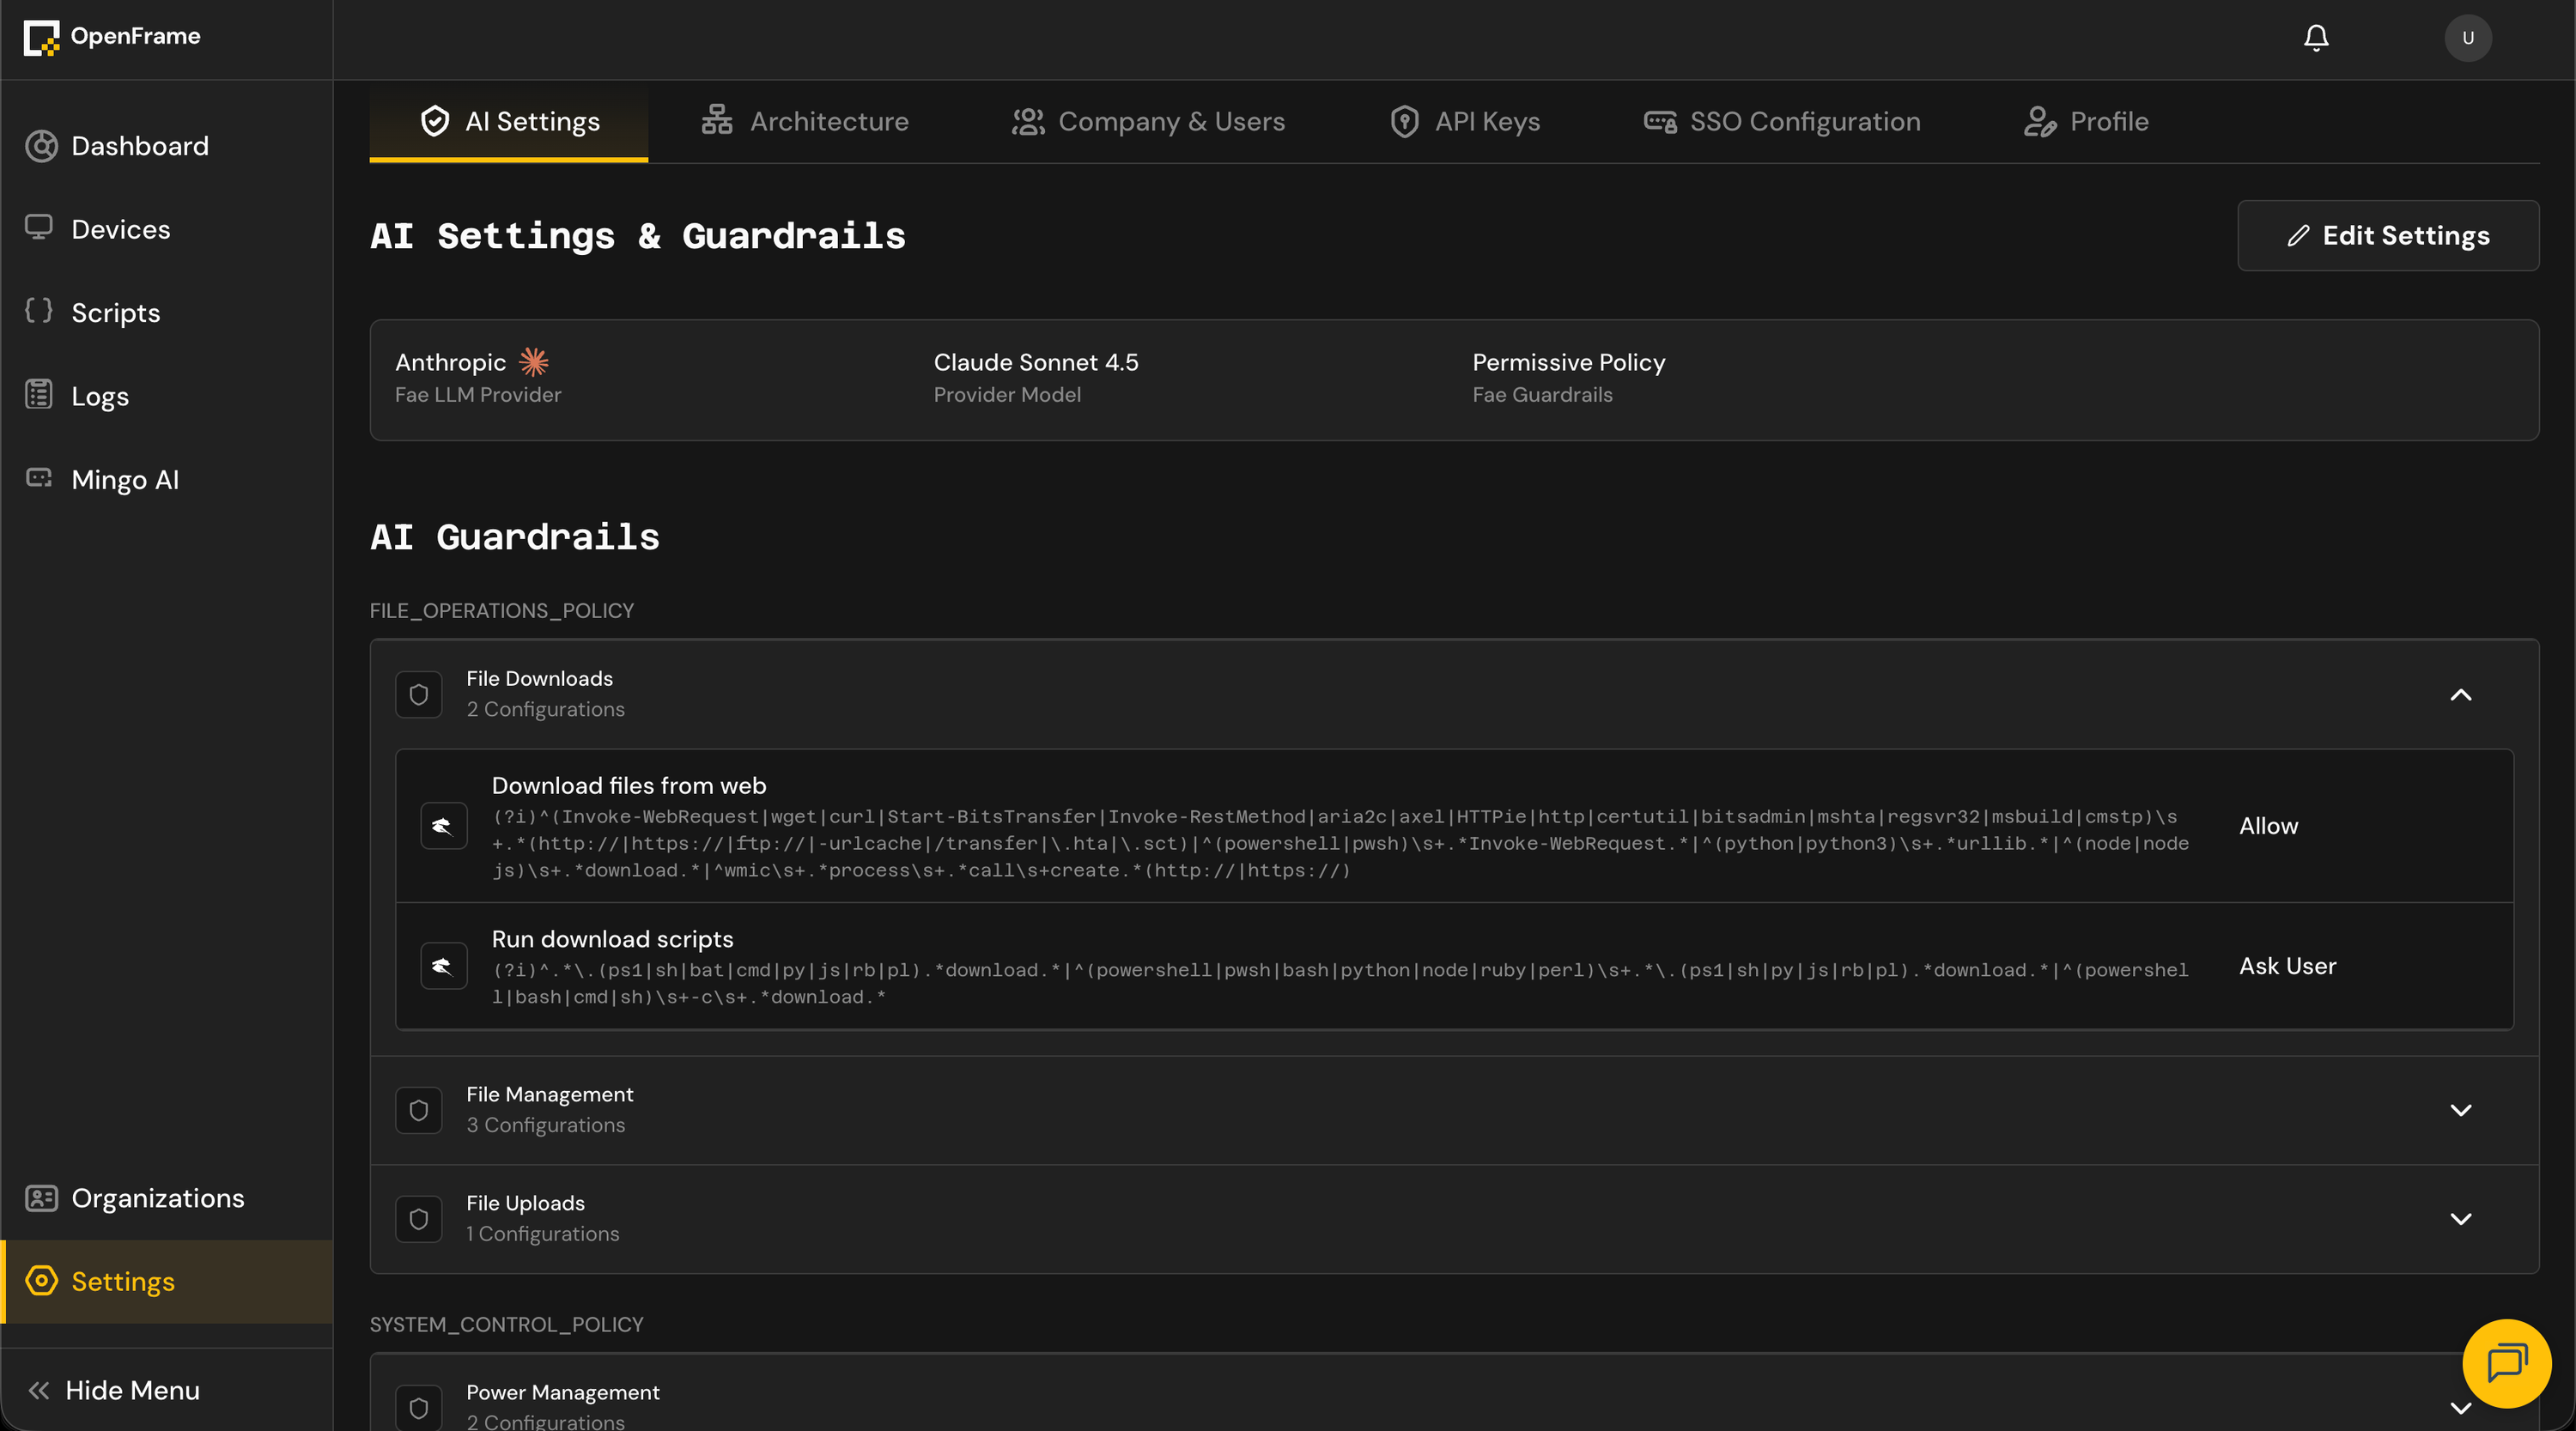
Task: Expand the File Management section chevron
Action: tap(2461, 1110)
